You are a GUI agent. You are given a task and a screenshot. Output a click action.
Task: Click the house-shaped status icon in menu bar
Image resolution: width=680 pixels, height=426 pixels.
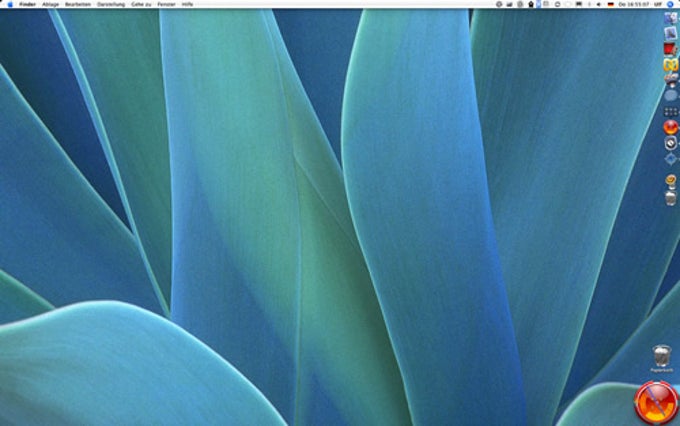(530, 4)
